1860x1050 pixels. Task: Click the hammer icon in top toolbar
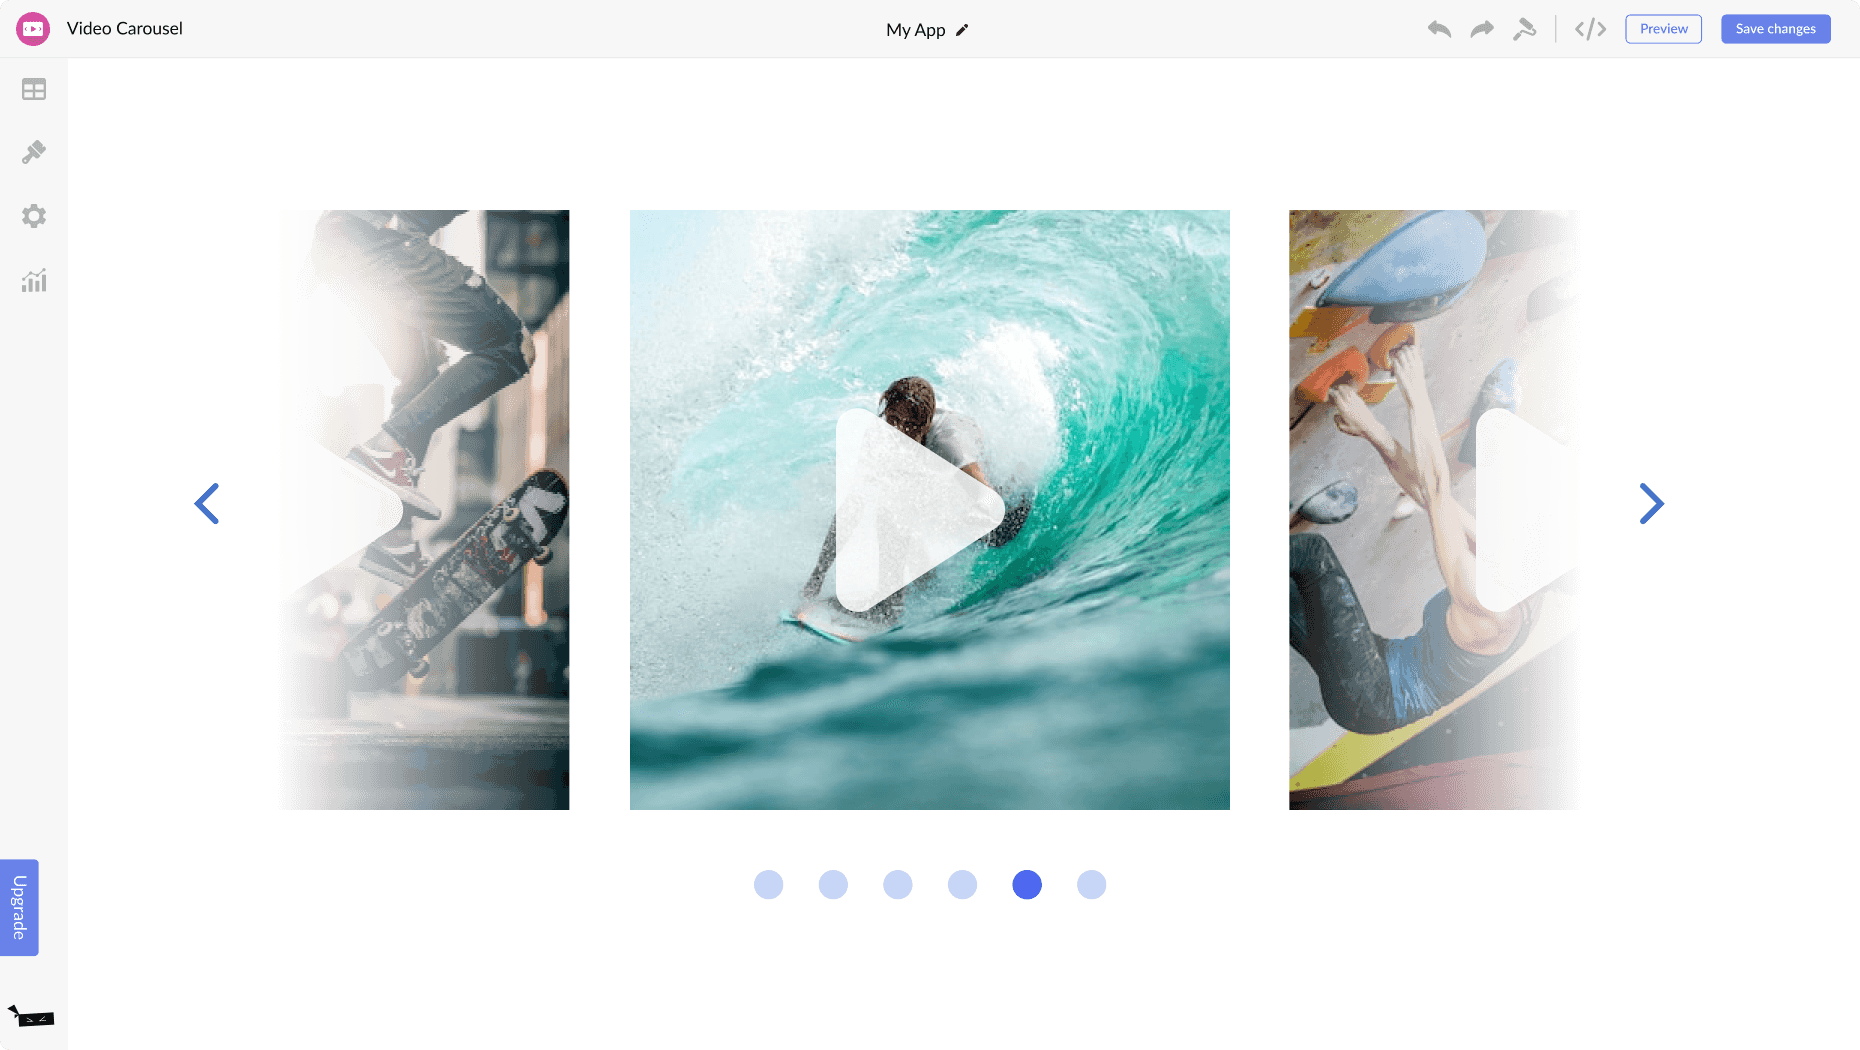tap(1524, 29)
